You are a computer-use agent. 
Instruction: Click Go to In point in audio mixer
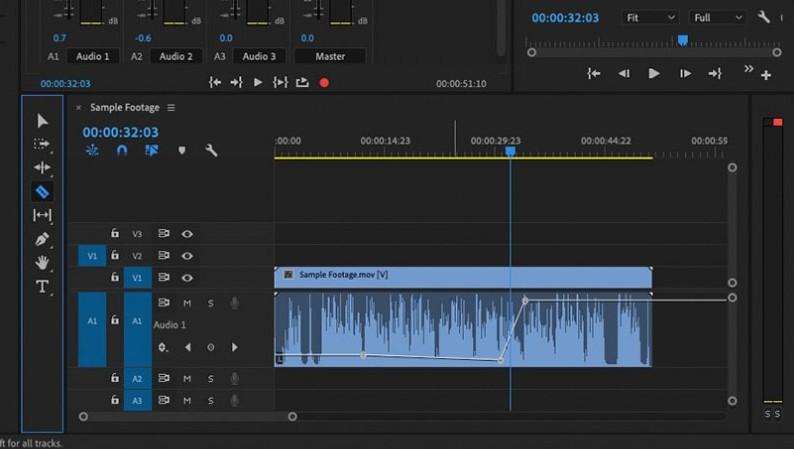tap(215, 83)
